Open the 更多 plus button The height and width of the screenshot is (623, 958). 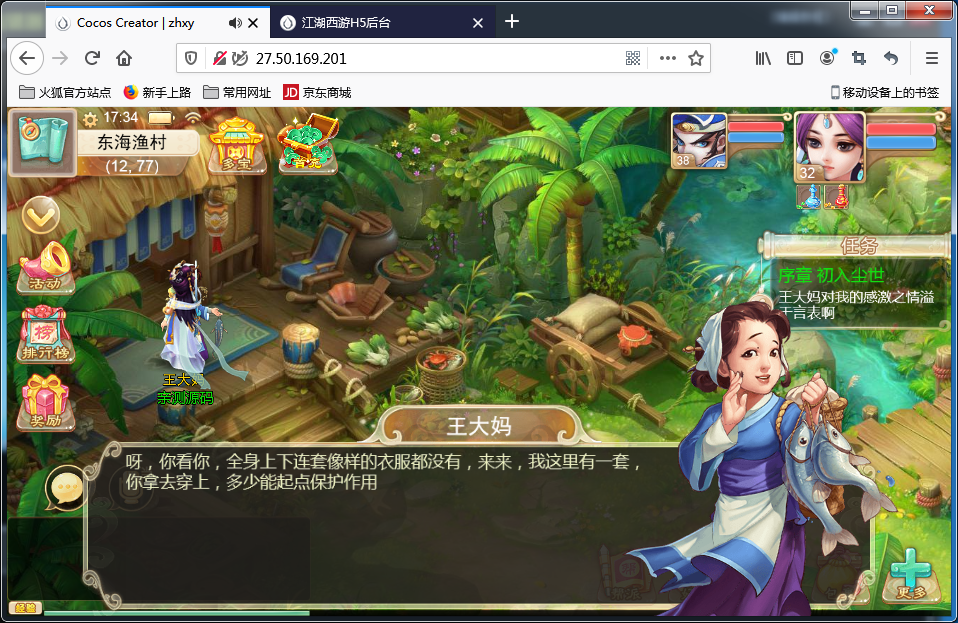(x=910, y=575)
